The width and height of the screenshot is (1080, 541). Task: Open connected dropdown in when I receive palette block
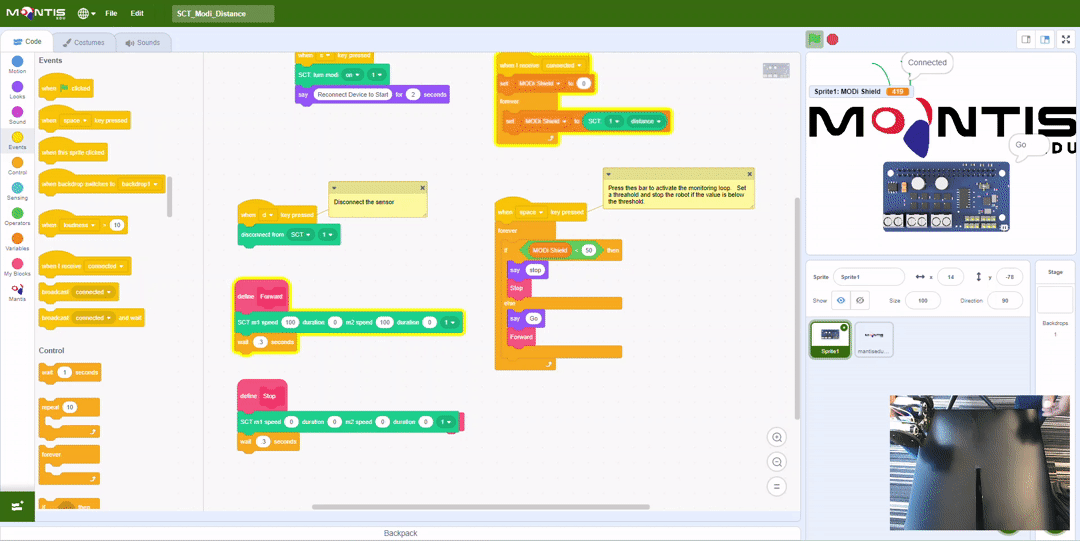coord(103,266)
